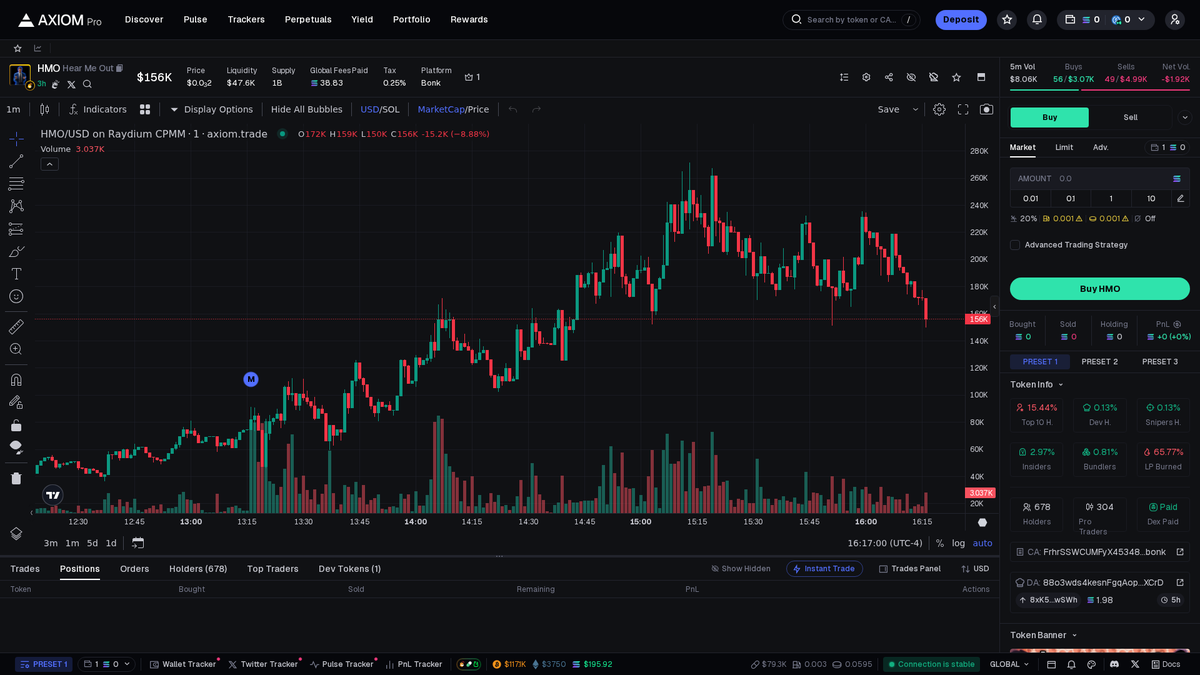The height and width of the screenshot is (675, 1200).
Task: Open the token's X profile icon
Action: click(71, 84)
